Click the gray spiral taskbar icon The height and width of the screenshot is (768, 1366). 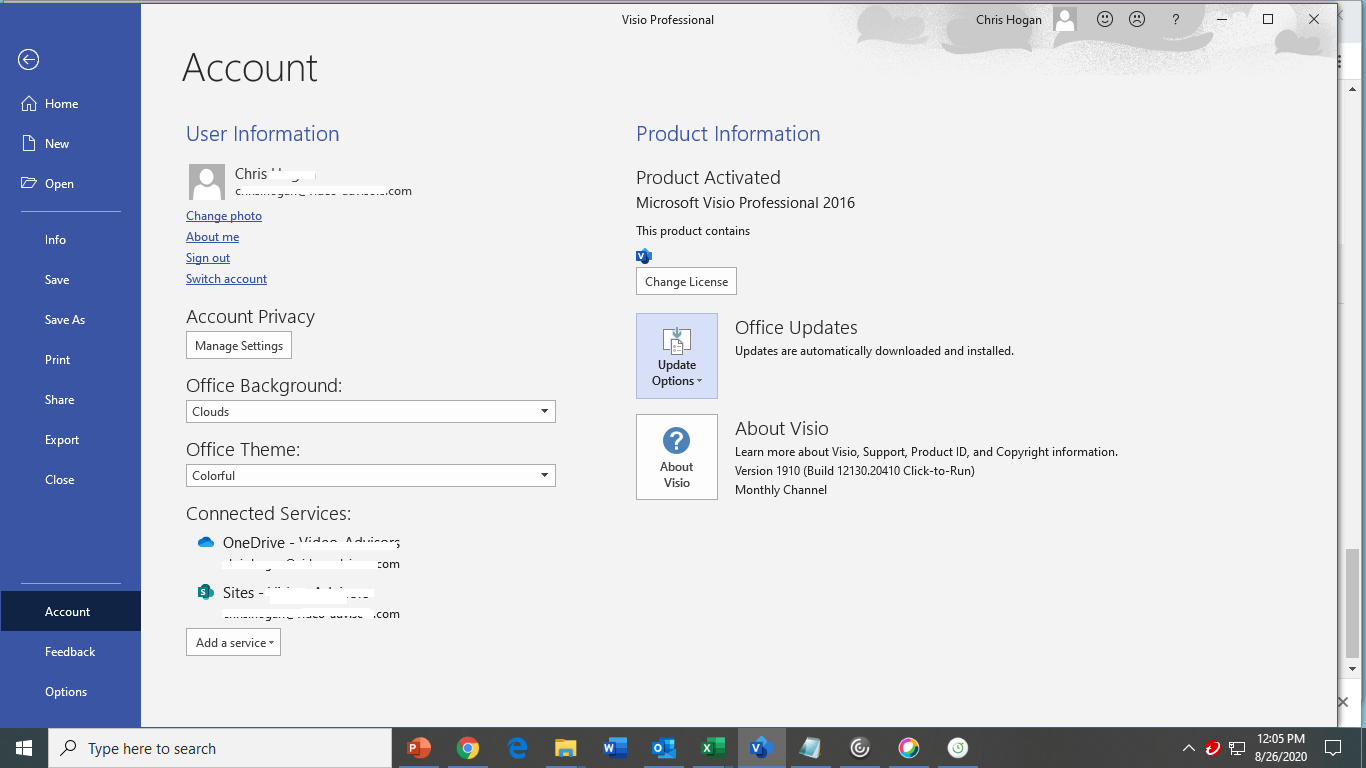[860, 748]
